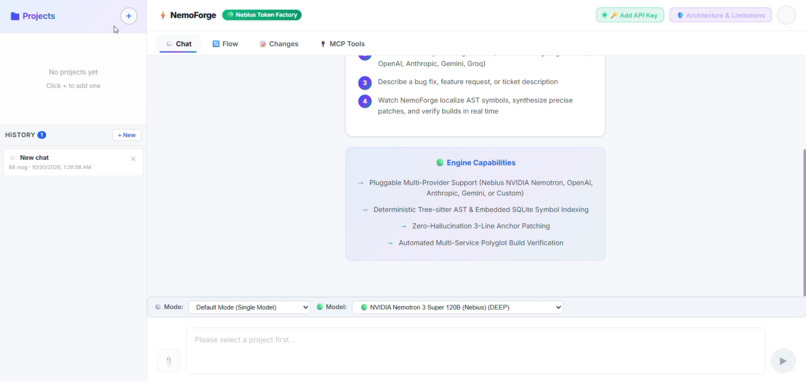
Task: Open the New chat history entry
Action: click(73, 162)
